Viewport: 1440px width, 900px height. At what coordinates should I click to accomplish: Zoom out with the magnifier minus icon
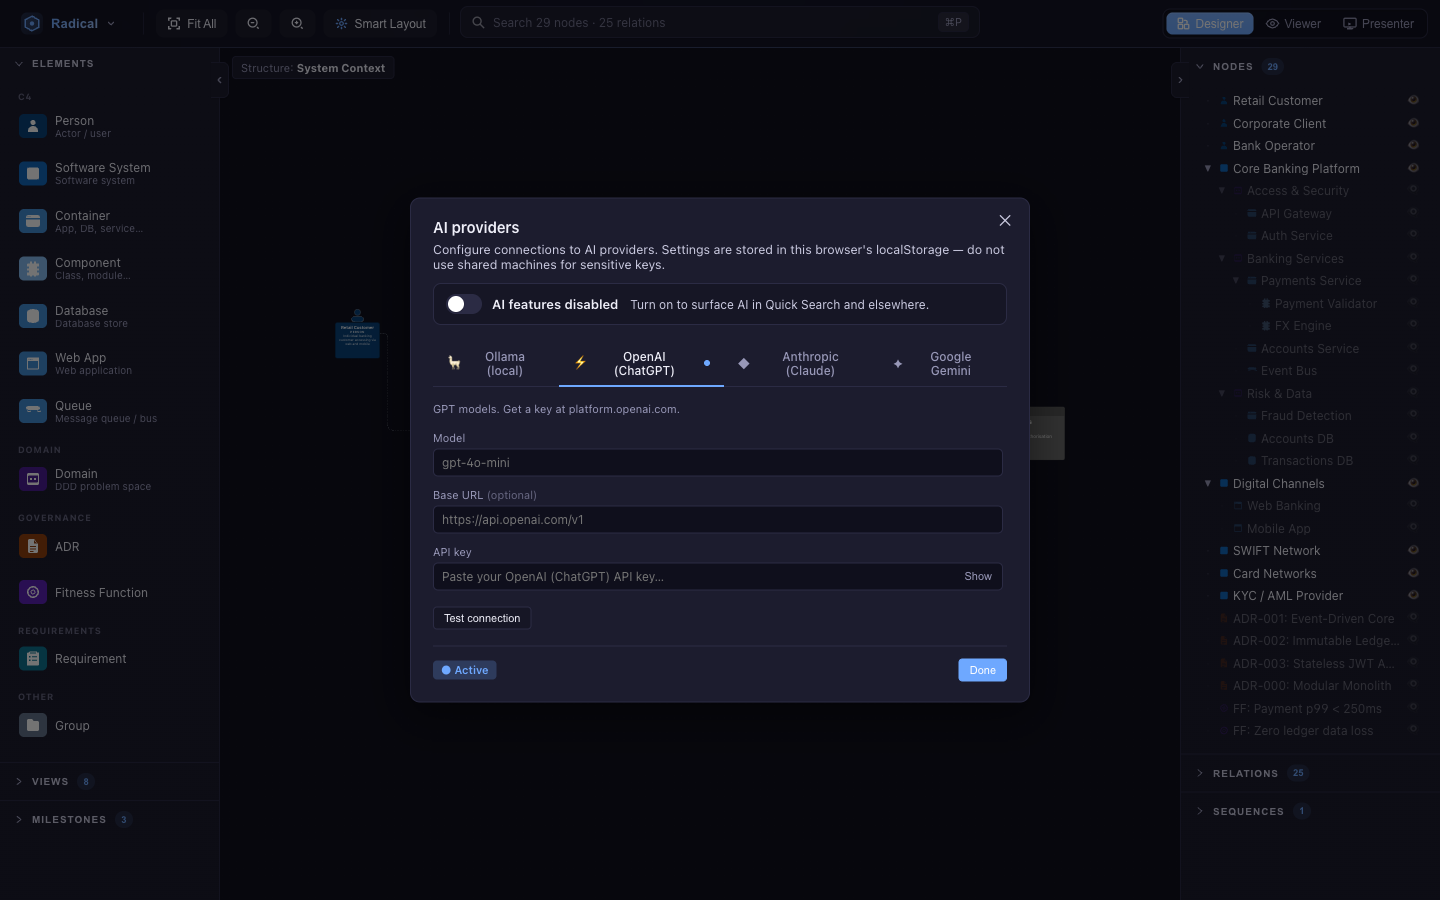pos(253,23)
